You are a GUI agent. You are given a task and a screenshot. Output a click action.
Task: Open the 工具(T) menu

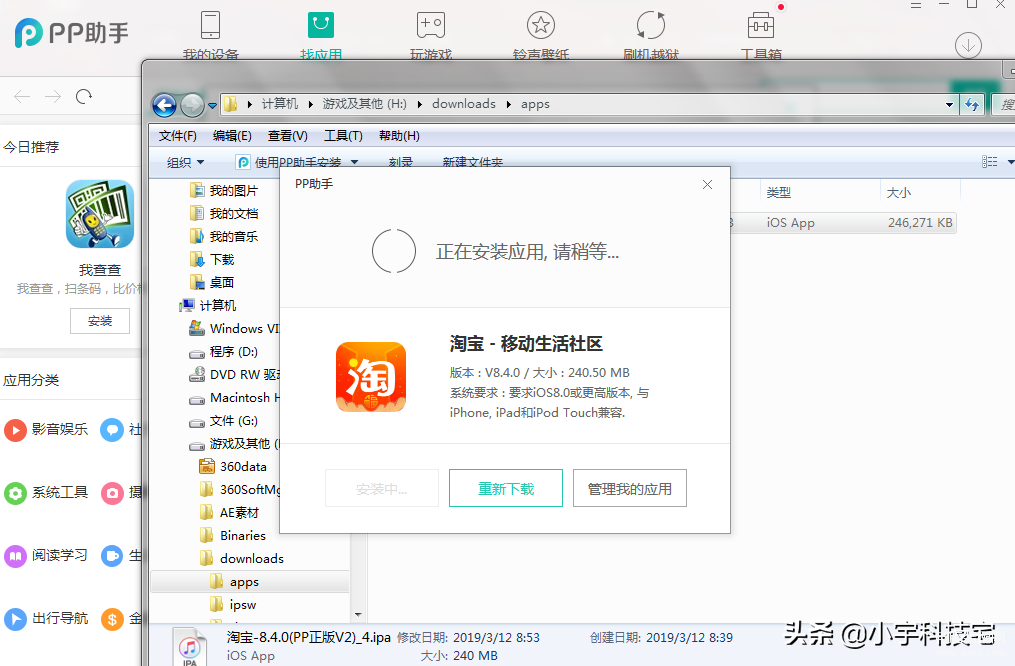[x=343, y=136]
